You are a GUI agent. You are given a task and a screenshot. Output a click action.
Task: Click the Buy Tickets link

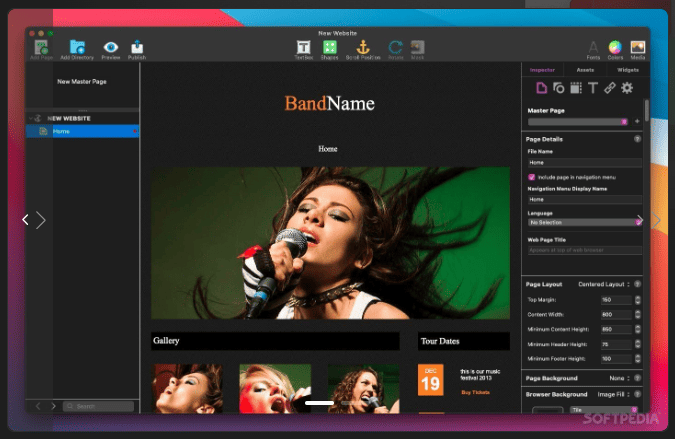pyautogui.click(x=475, y=392)
